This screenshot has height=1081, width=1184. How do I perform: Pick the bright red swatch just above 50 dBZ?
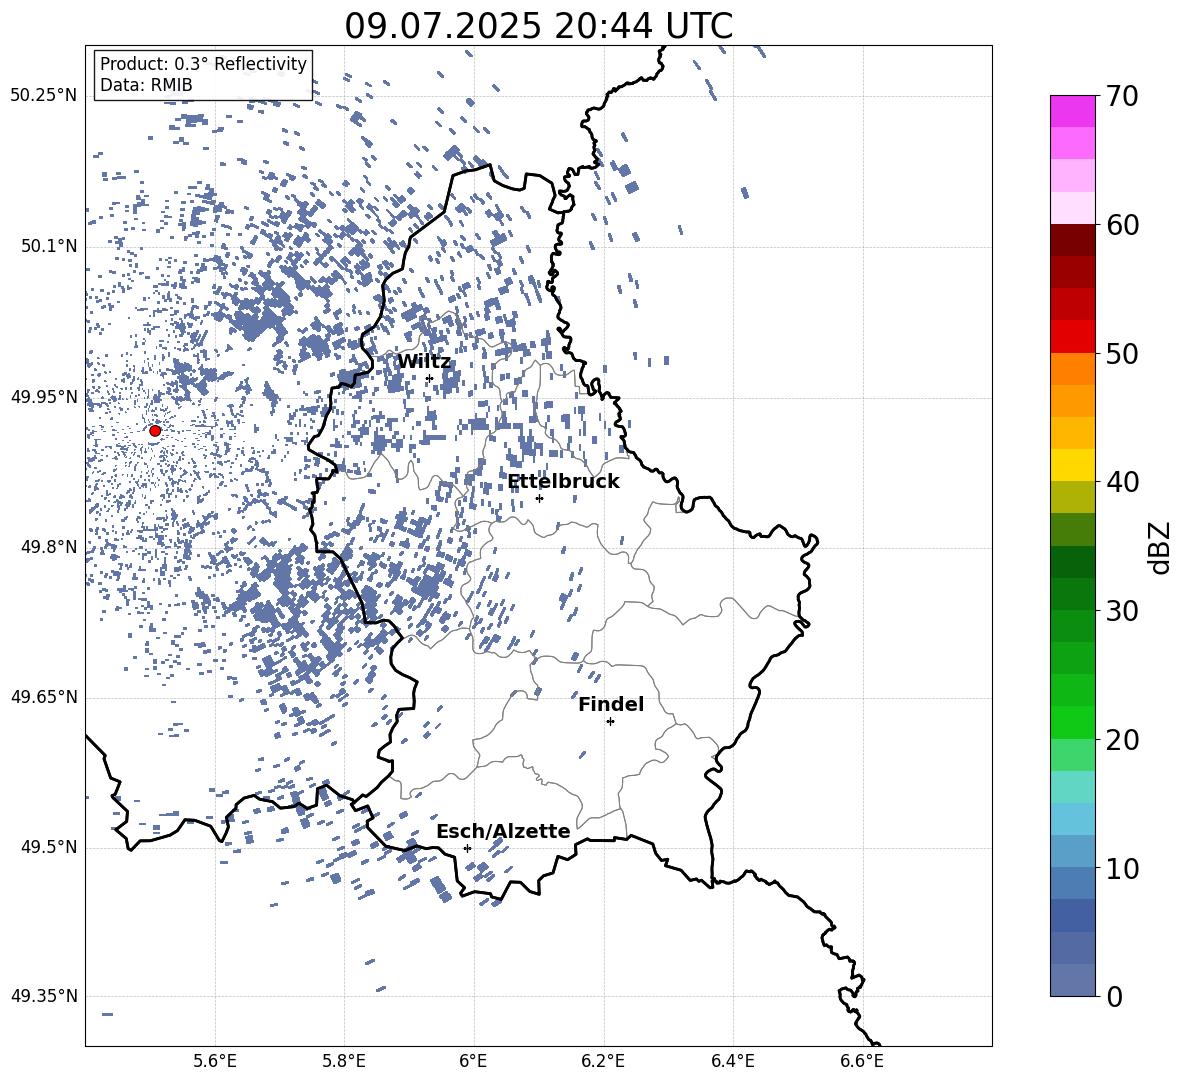(1073, 337)
